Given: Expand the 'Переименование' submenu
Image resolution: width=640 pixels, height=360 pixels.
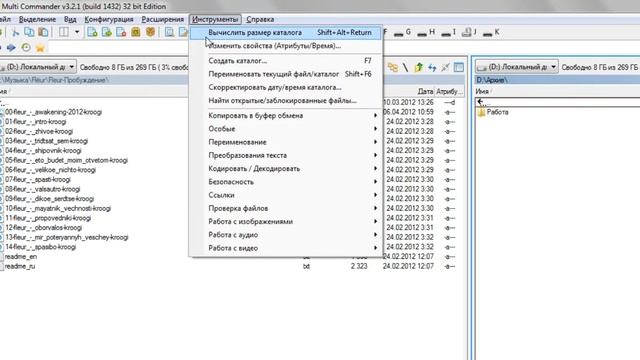Looking at the screenshot, I should pyautogui.click(x=286, y=142).
